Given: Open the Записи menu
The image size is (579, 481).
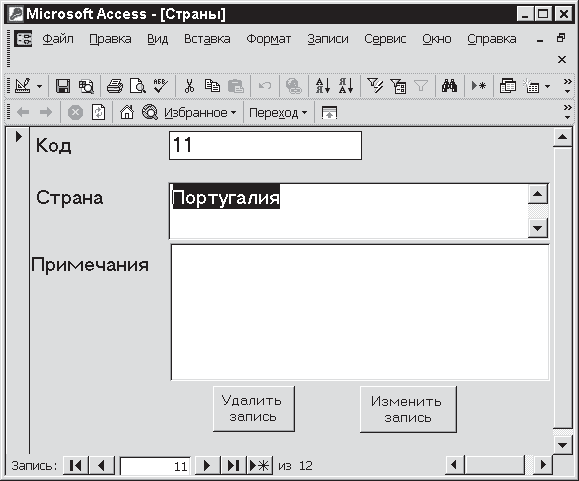Looking at the screenshot, I should 328,39.
